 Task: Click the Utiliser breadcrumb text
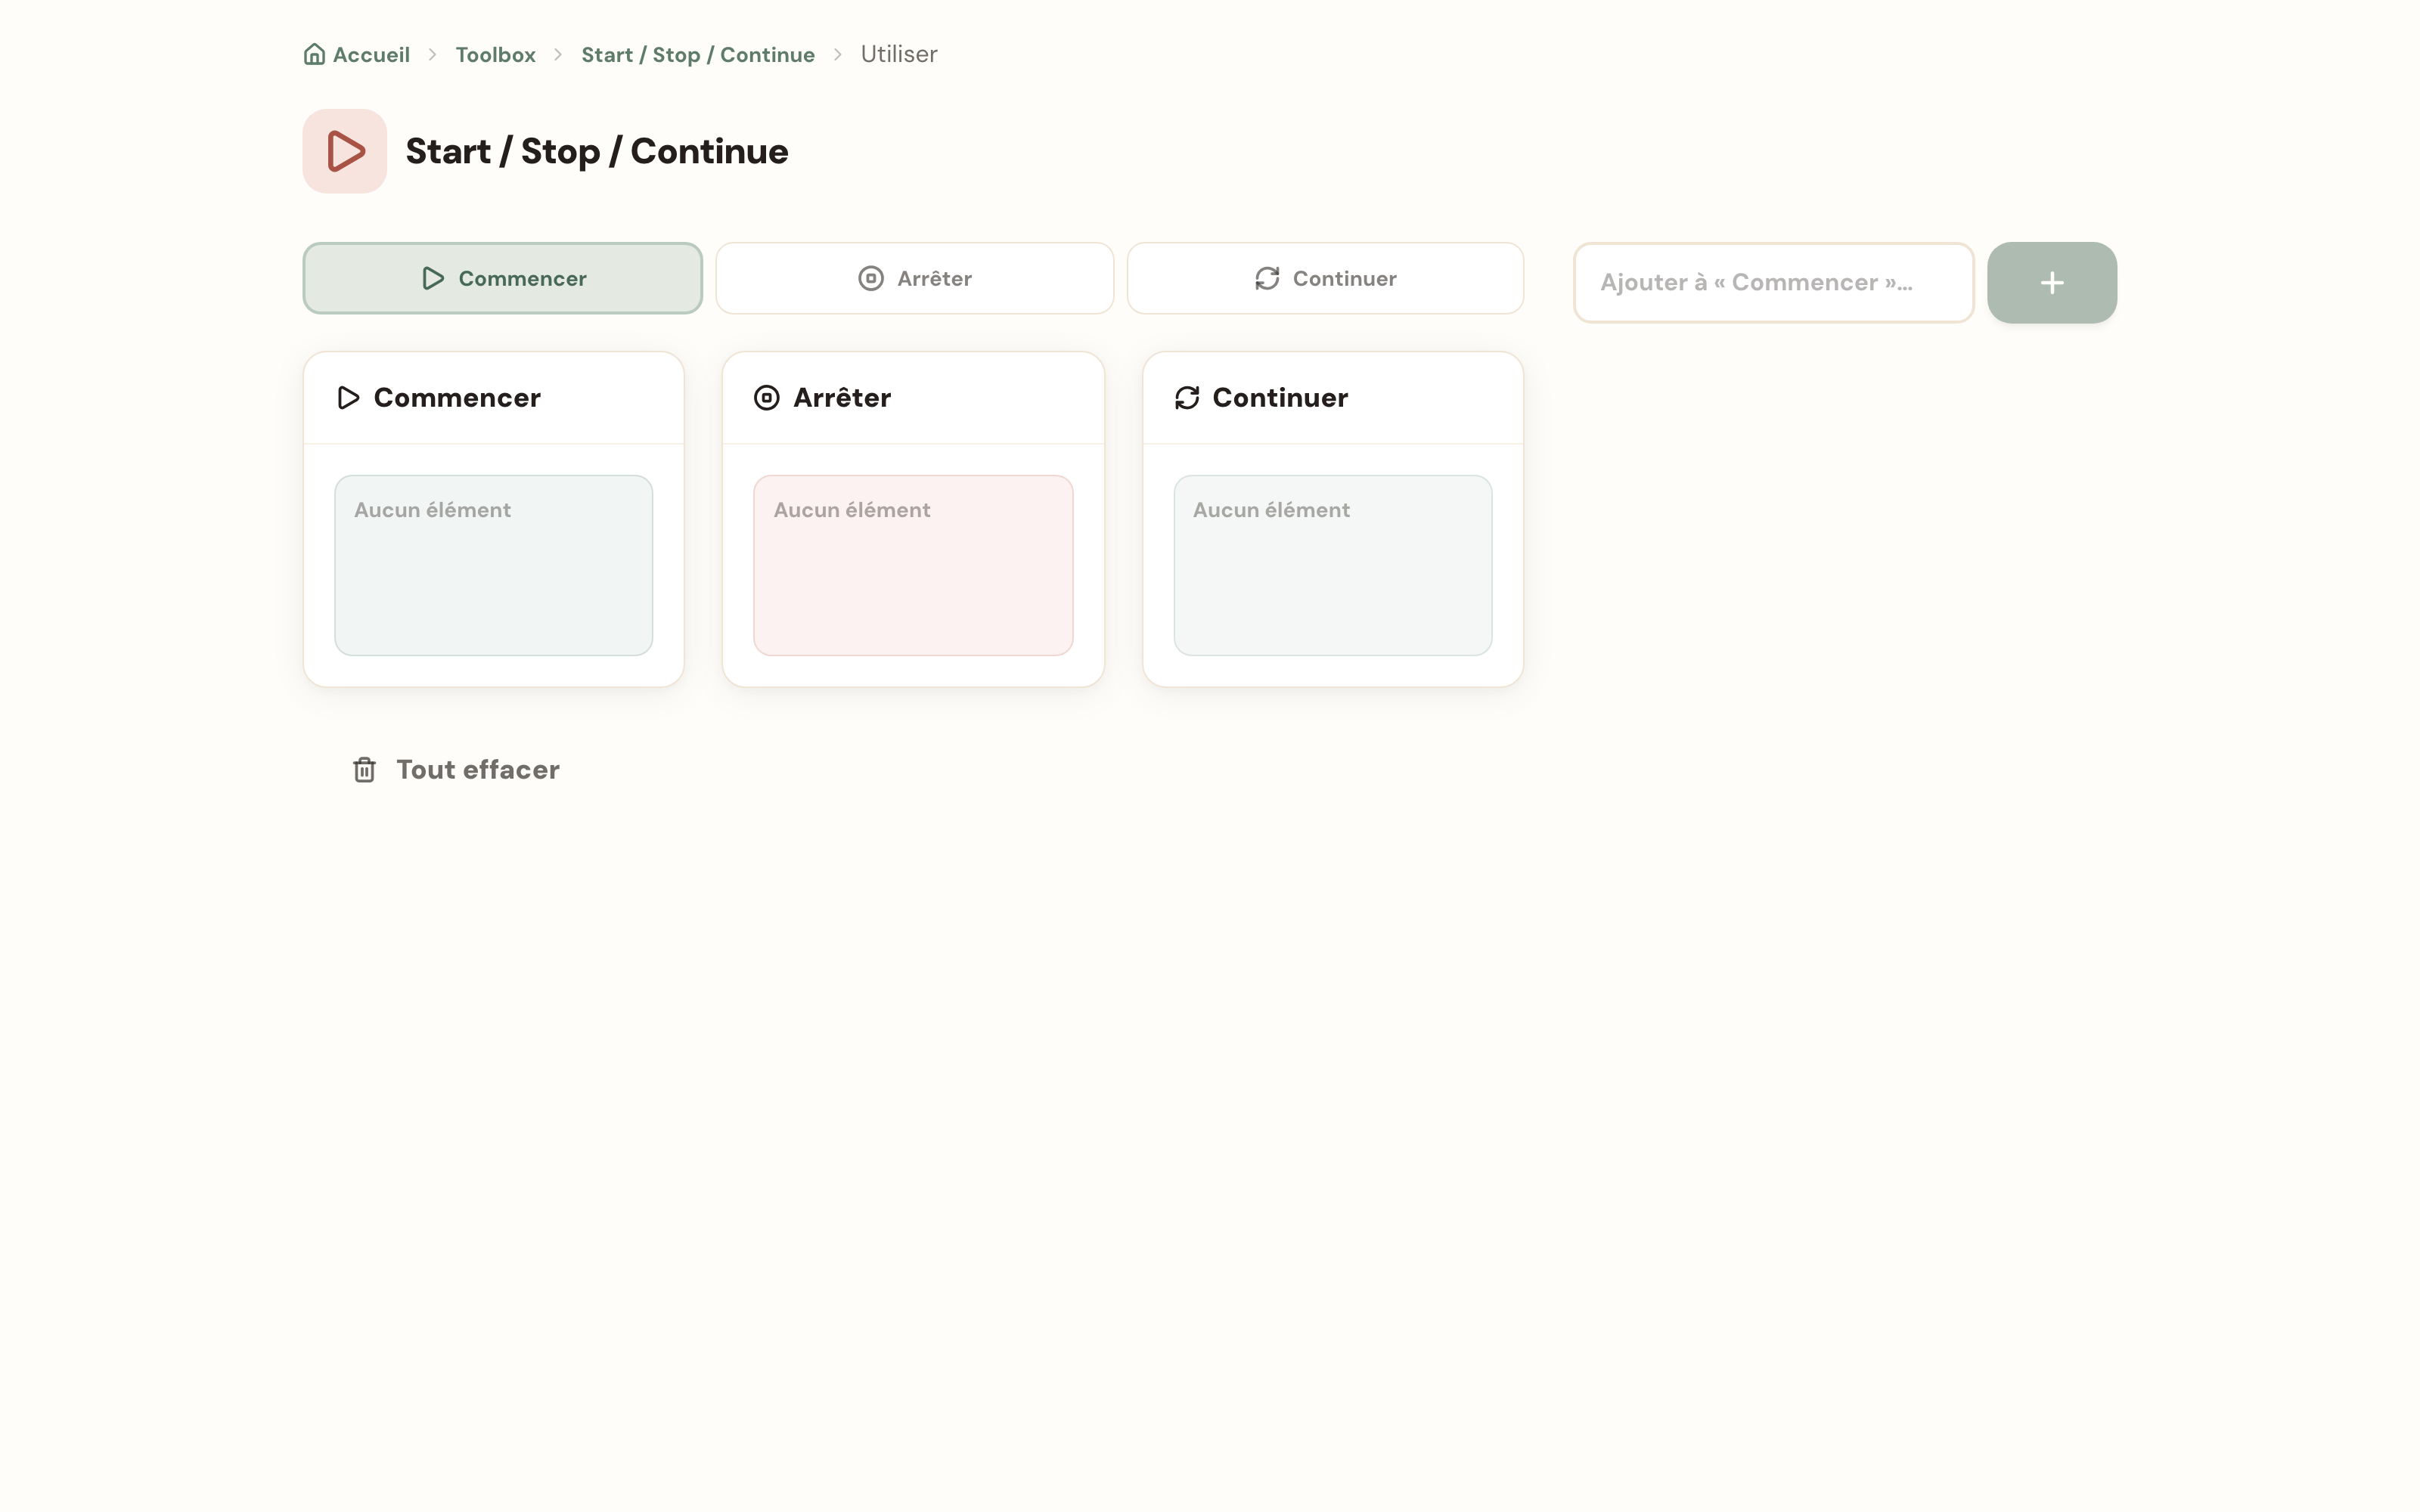898,54
